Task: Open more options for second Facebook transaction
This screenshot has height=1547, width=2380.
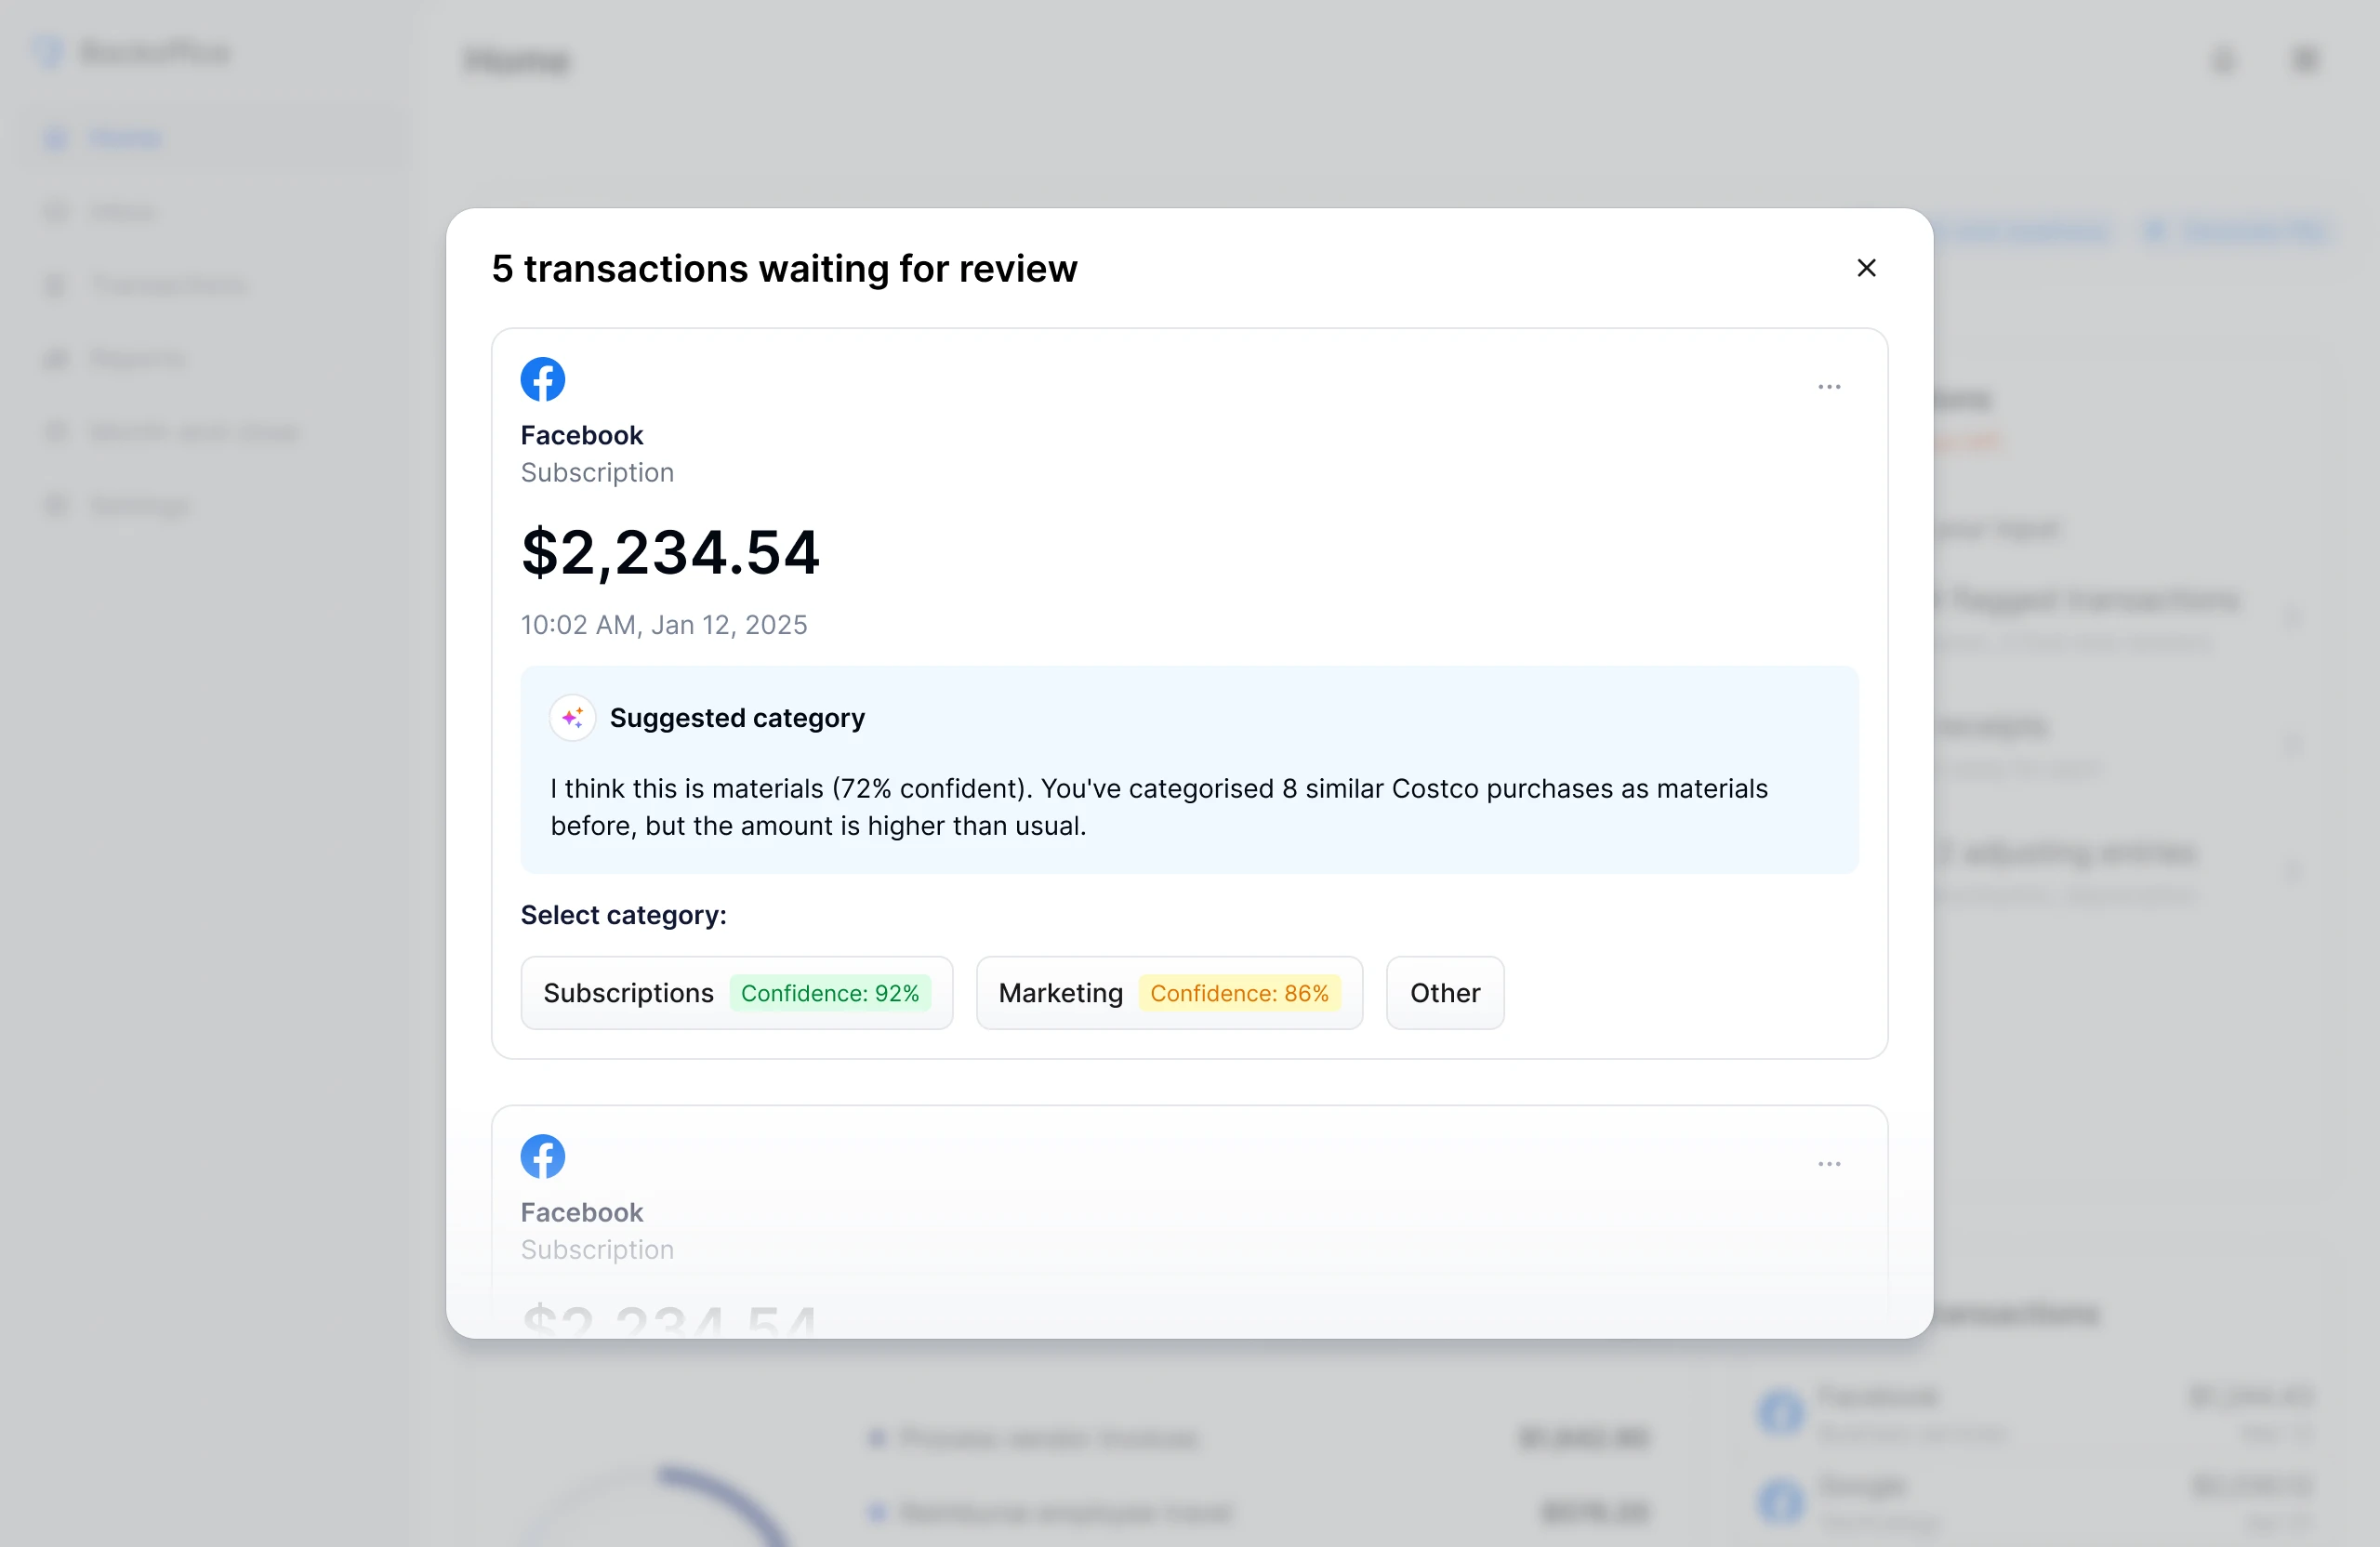Action: 1829,1164
